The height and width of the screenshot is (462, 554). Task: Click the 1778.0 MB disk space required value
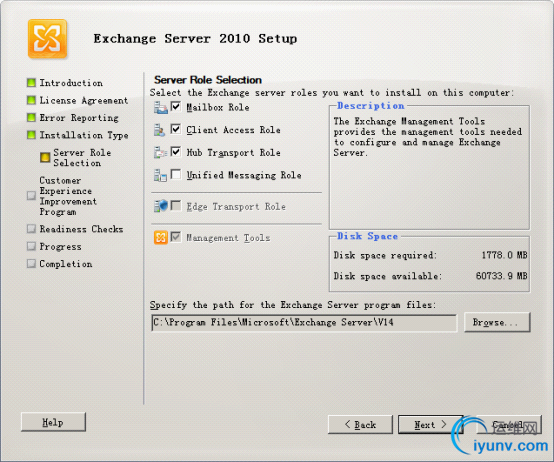504,255
